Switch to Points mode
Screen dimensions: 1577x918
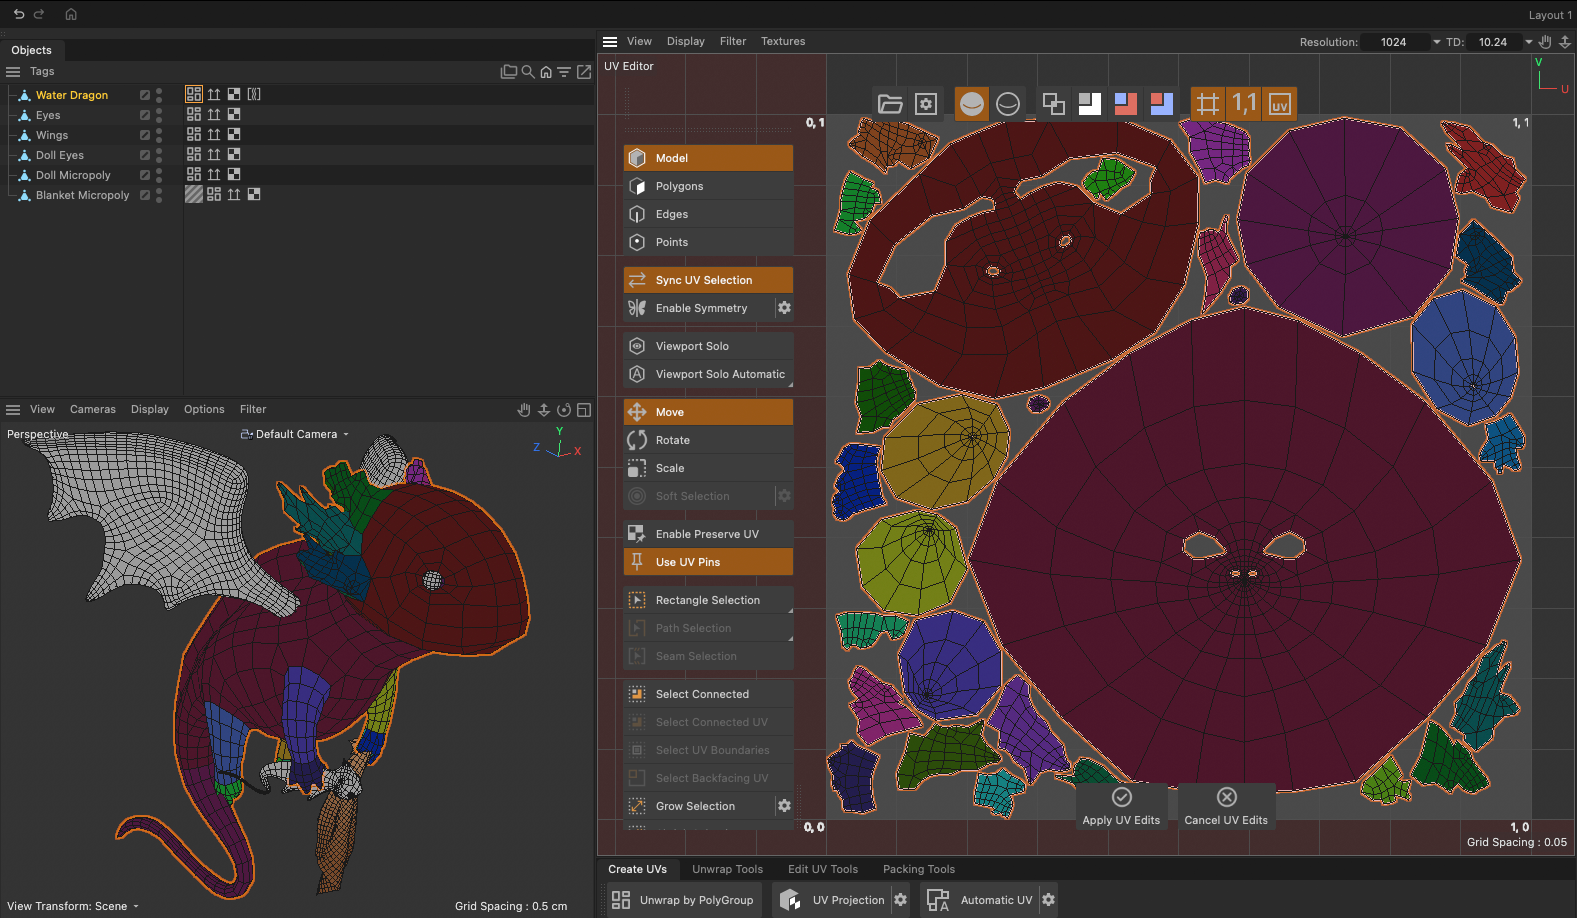click(x=708, y=242)
